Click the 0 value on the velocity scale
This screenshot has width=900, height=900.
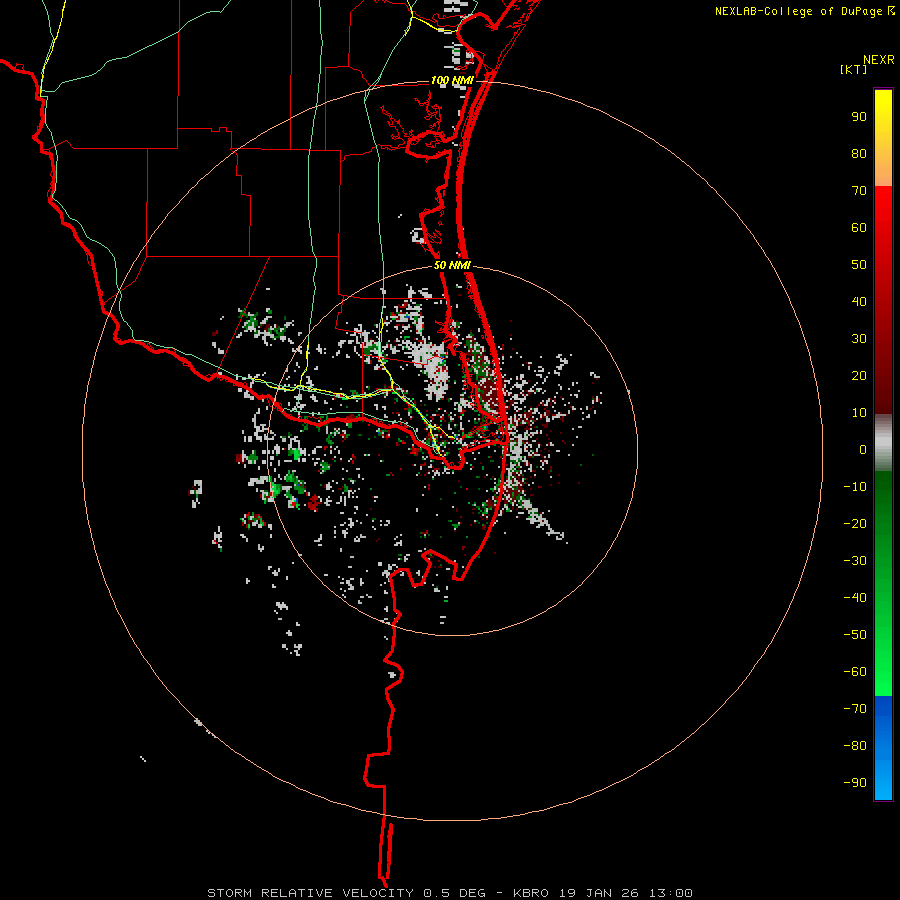863,449
